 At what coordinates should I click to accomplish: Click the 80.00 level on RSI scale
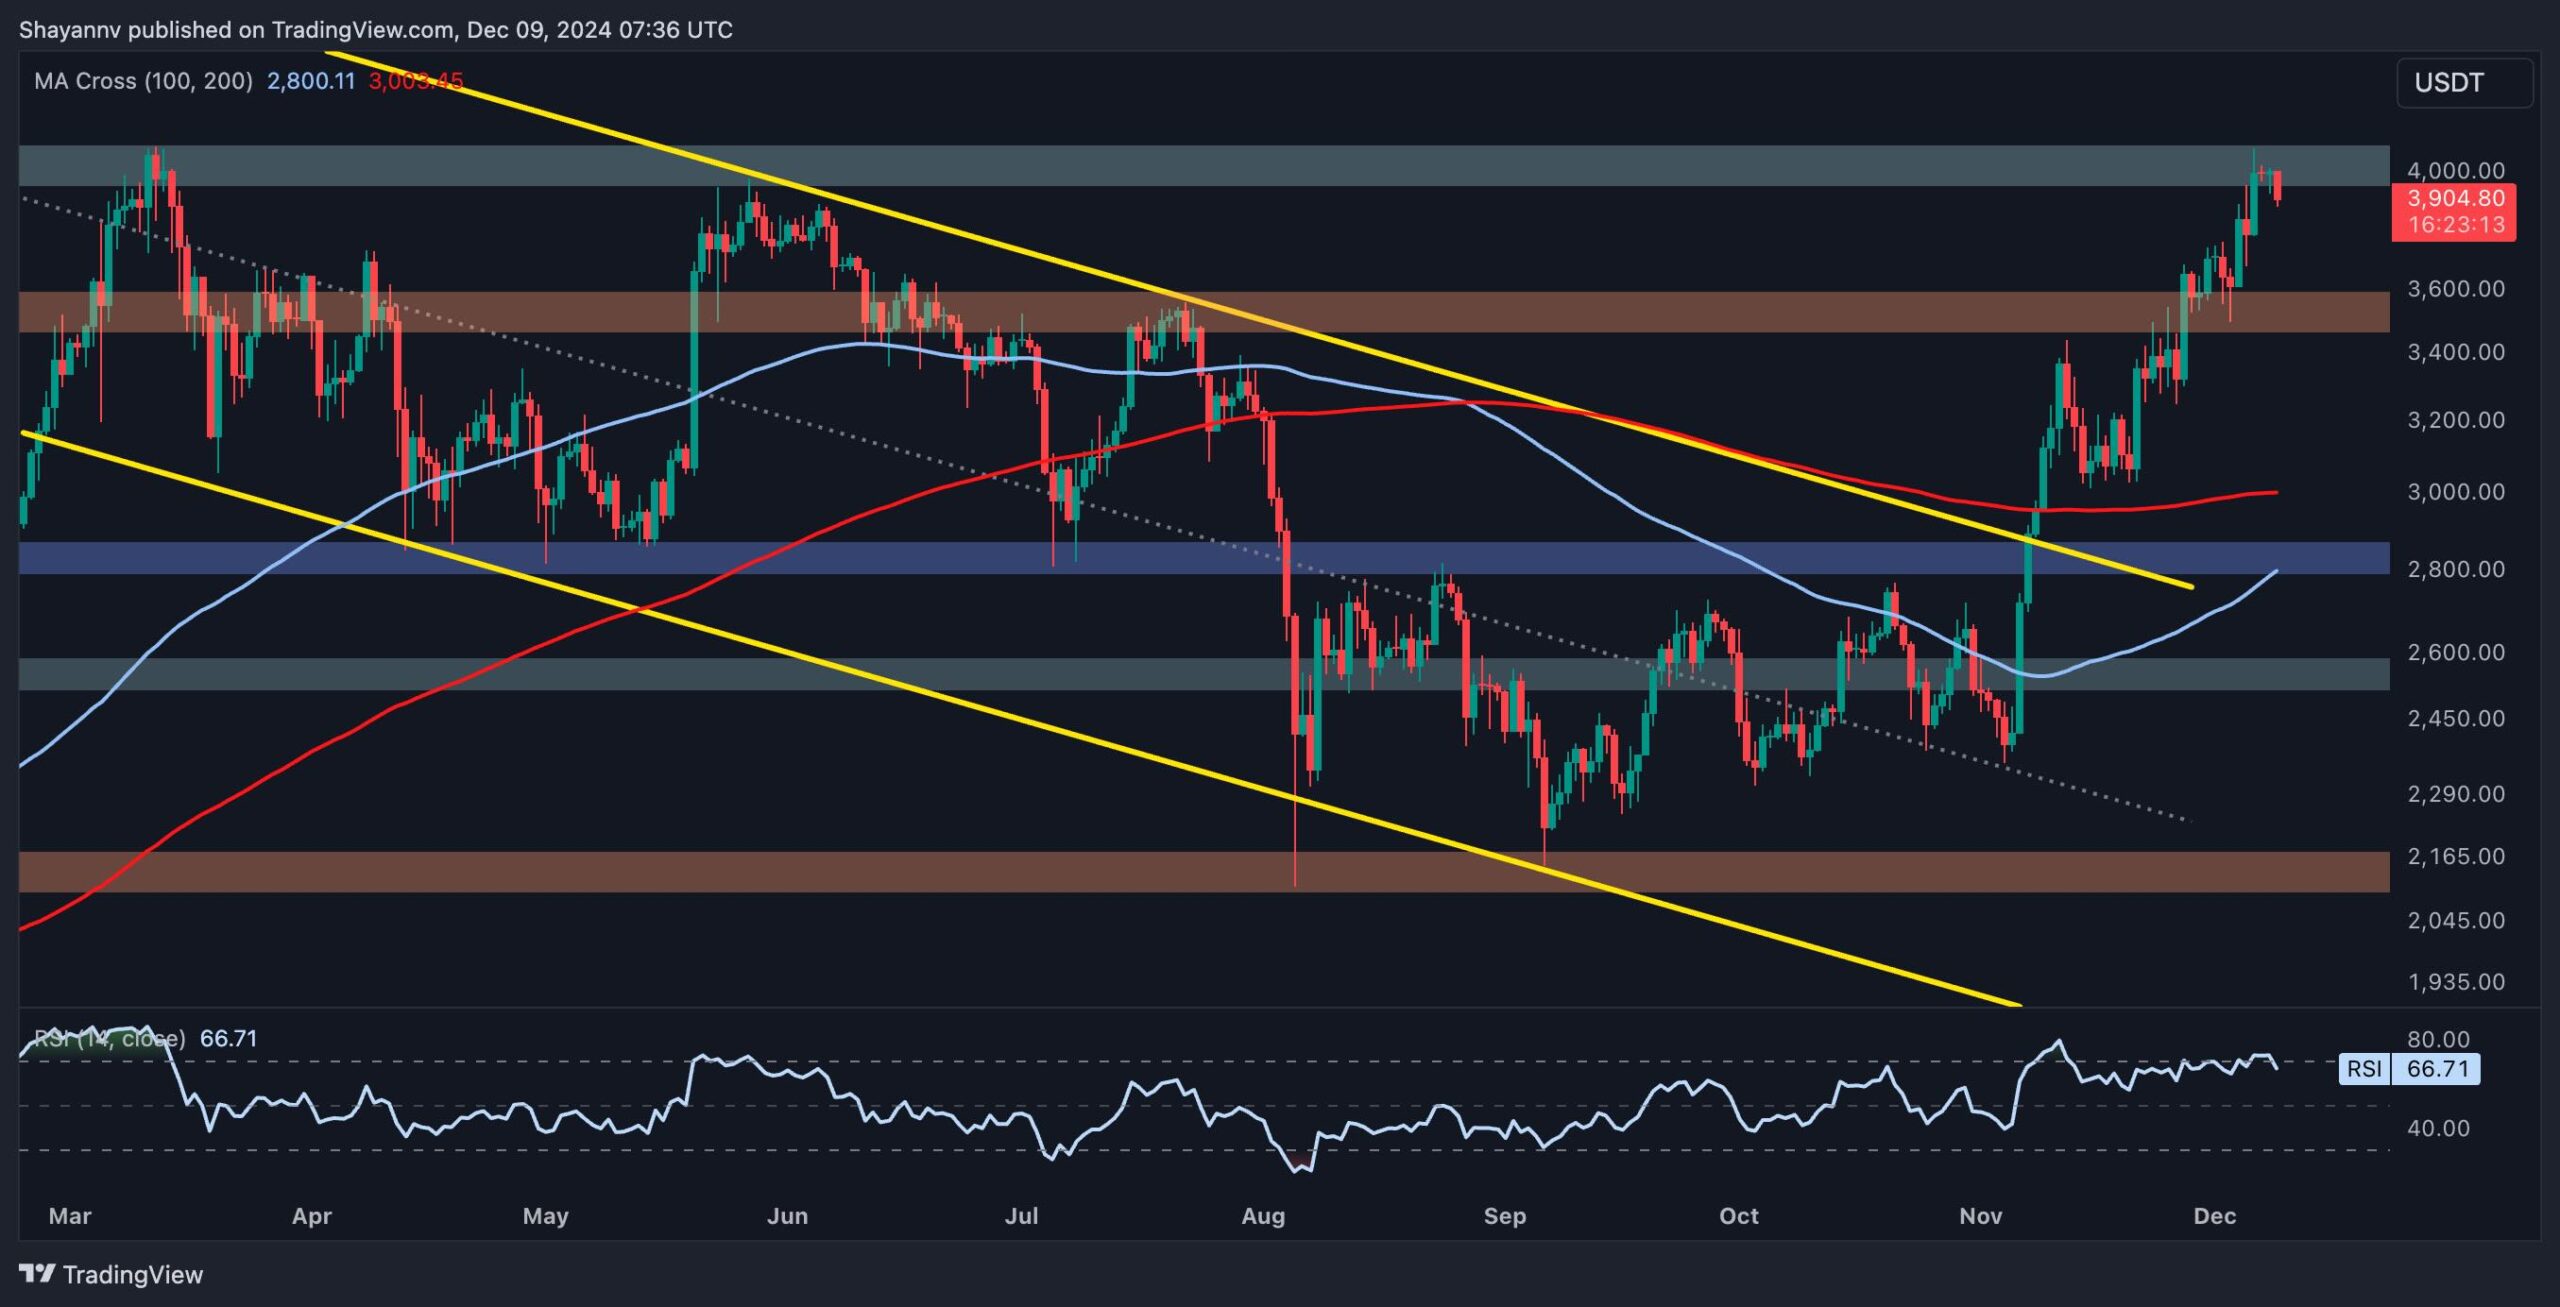click(2438, 1039)
